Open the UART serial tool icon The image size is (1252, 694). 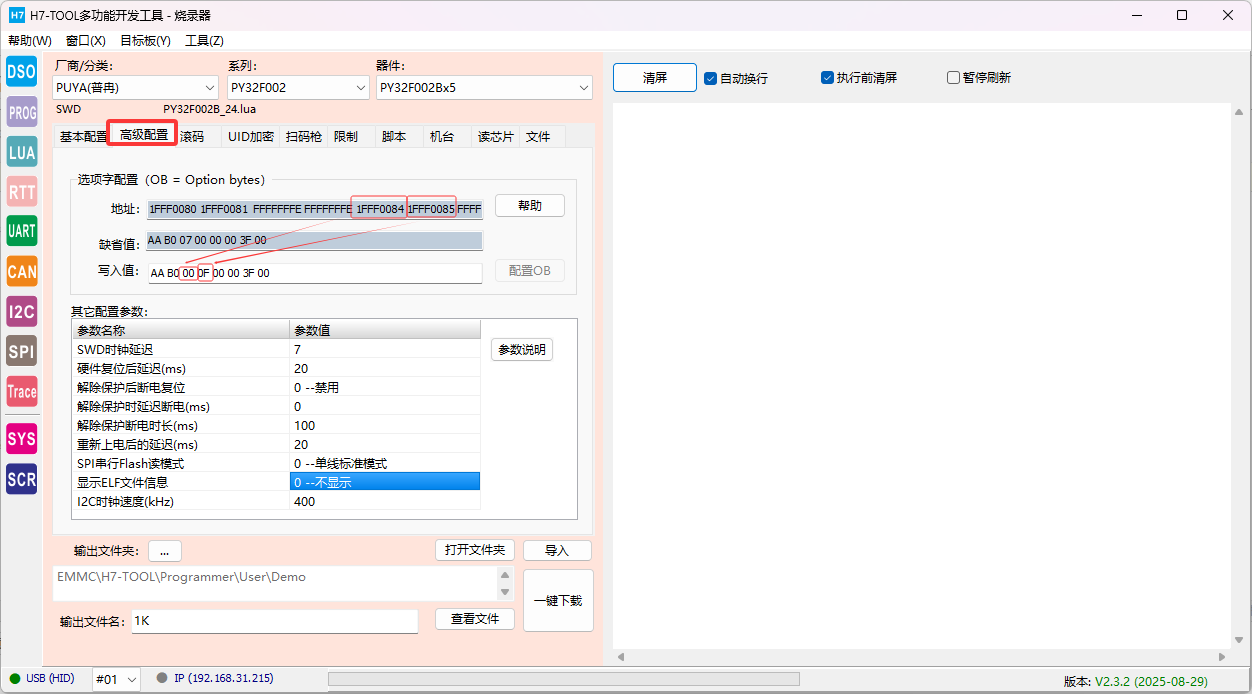coord(21,231)
